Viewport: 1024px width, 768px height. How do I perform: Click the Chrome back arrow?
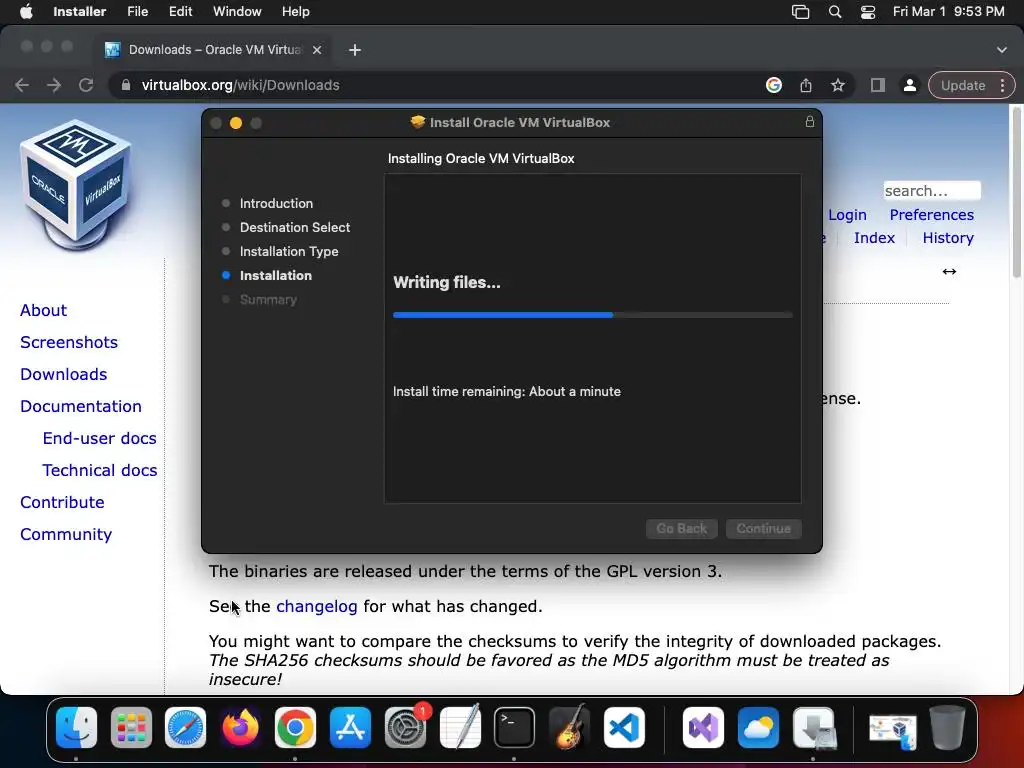[x=22, y=85]
